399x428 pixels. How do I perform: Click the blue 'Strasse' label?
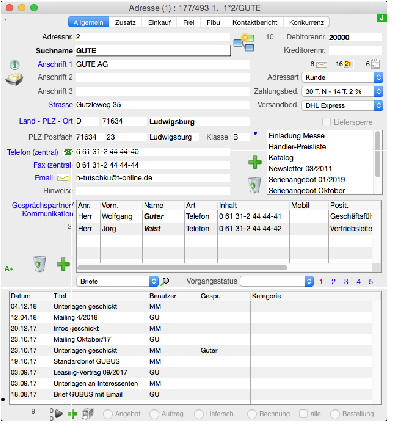[x=61, y=105]
